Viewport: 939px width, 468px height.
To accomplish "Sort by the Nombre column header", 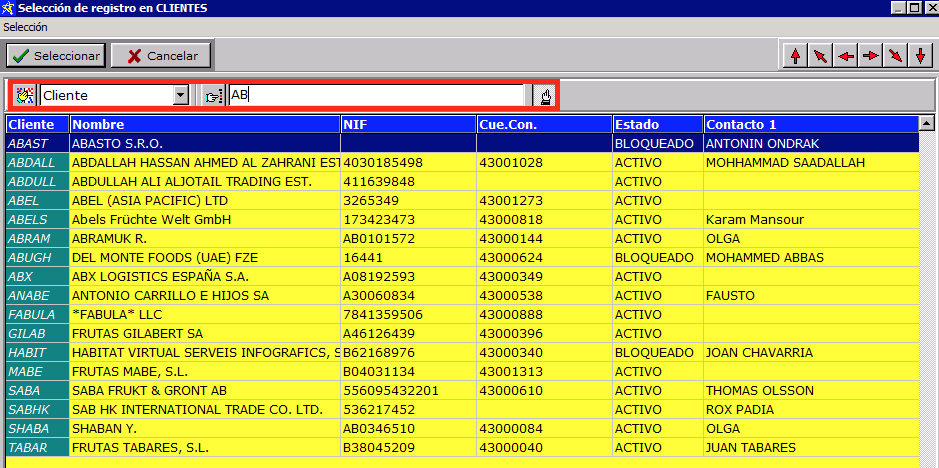I will click(x=204, y=124).
